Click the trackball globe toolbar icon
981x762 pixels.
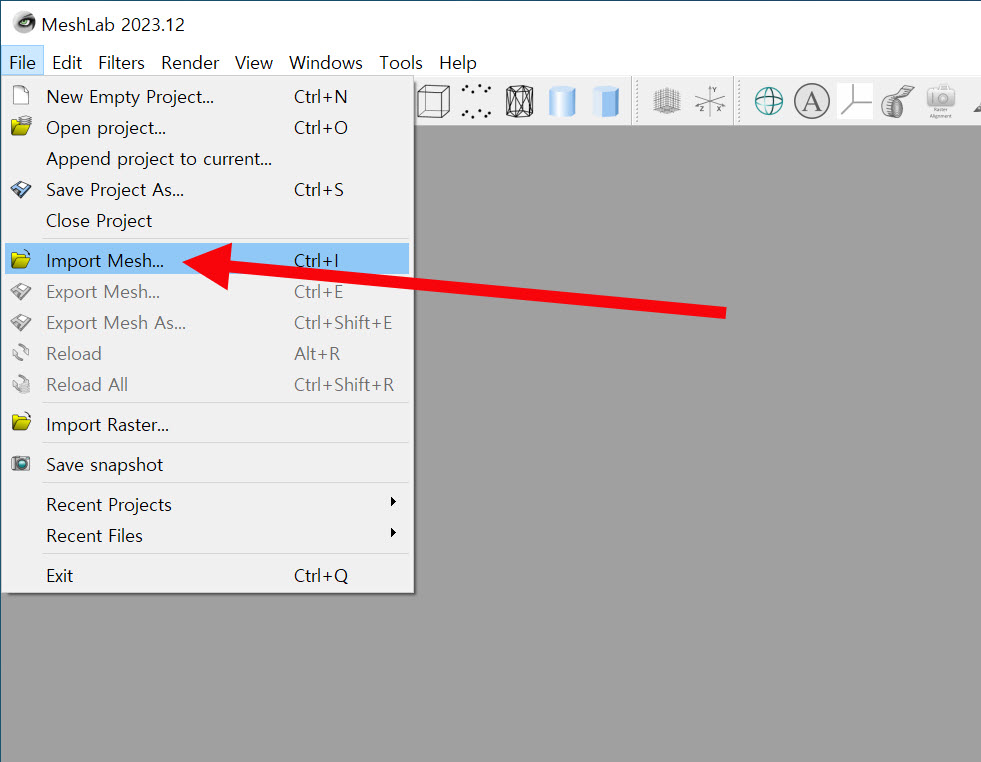[x=768, y=101]
